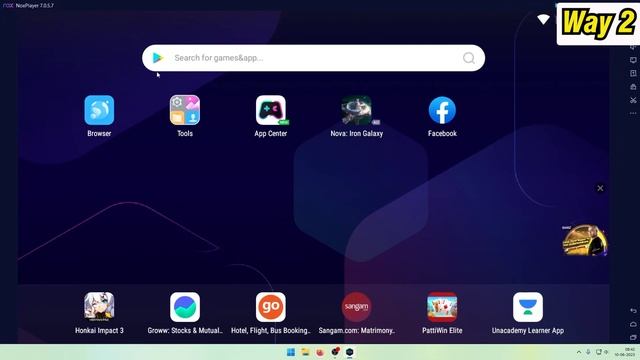The height and width of the screenshot is (360, 640).
Task: Open recent apps from the sidebar
Action: [x=633, y=338]
